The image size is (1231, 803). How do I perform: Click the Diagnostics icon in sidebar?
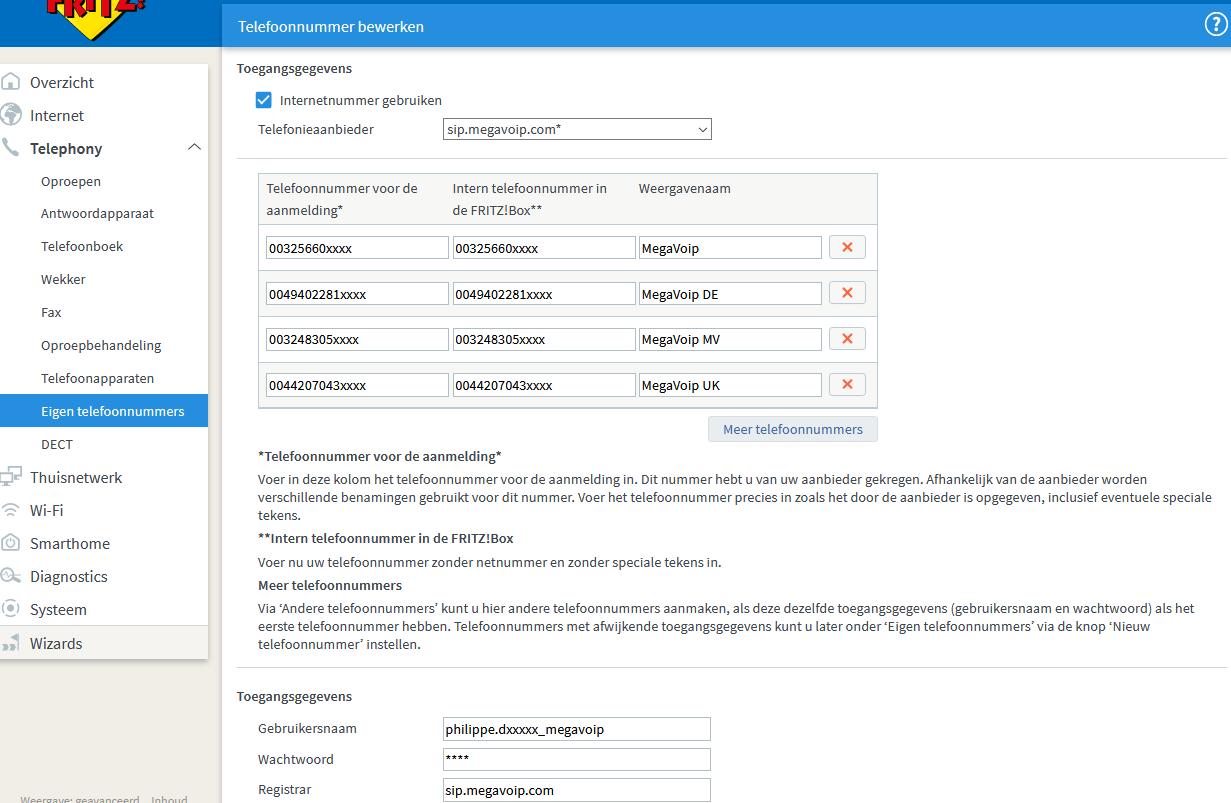click(x=11, y=576)
